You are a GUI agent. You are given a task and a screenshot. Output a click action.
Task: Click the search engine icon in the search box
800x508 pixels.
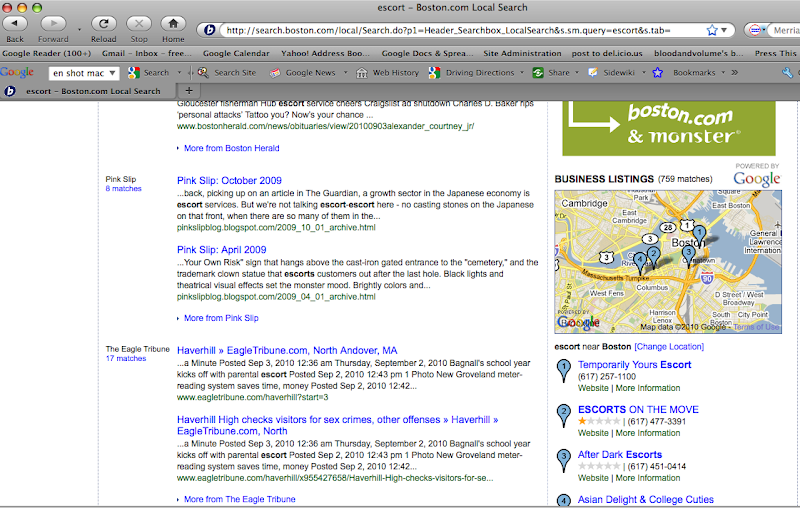755,31
